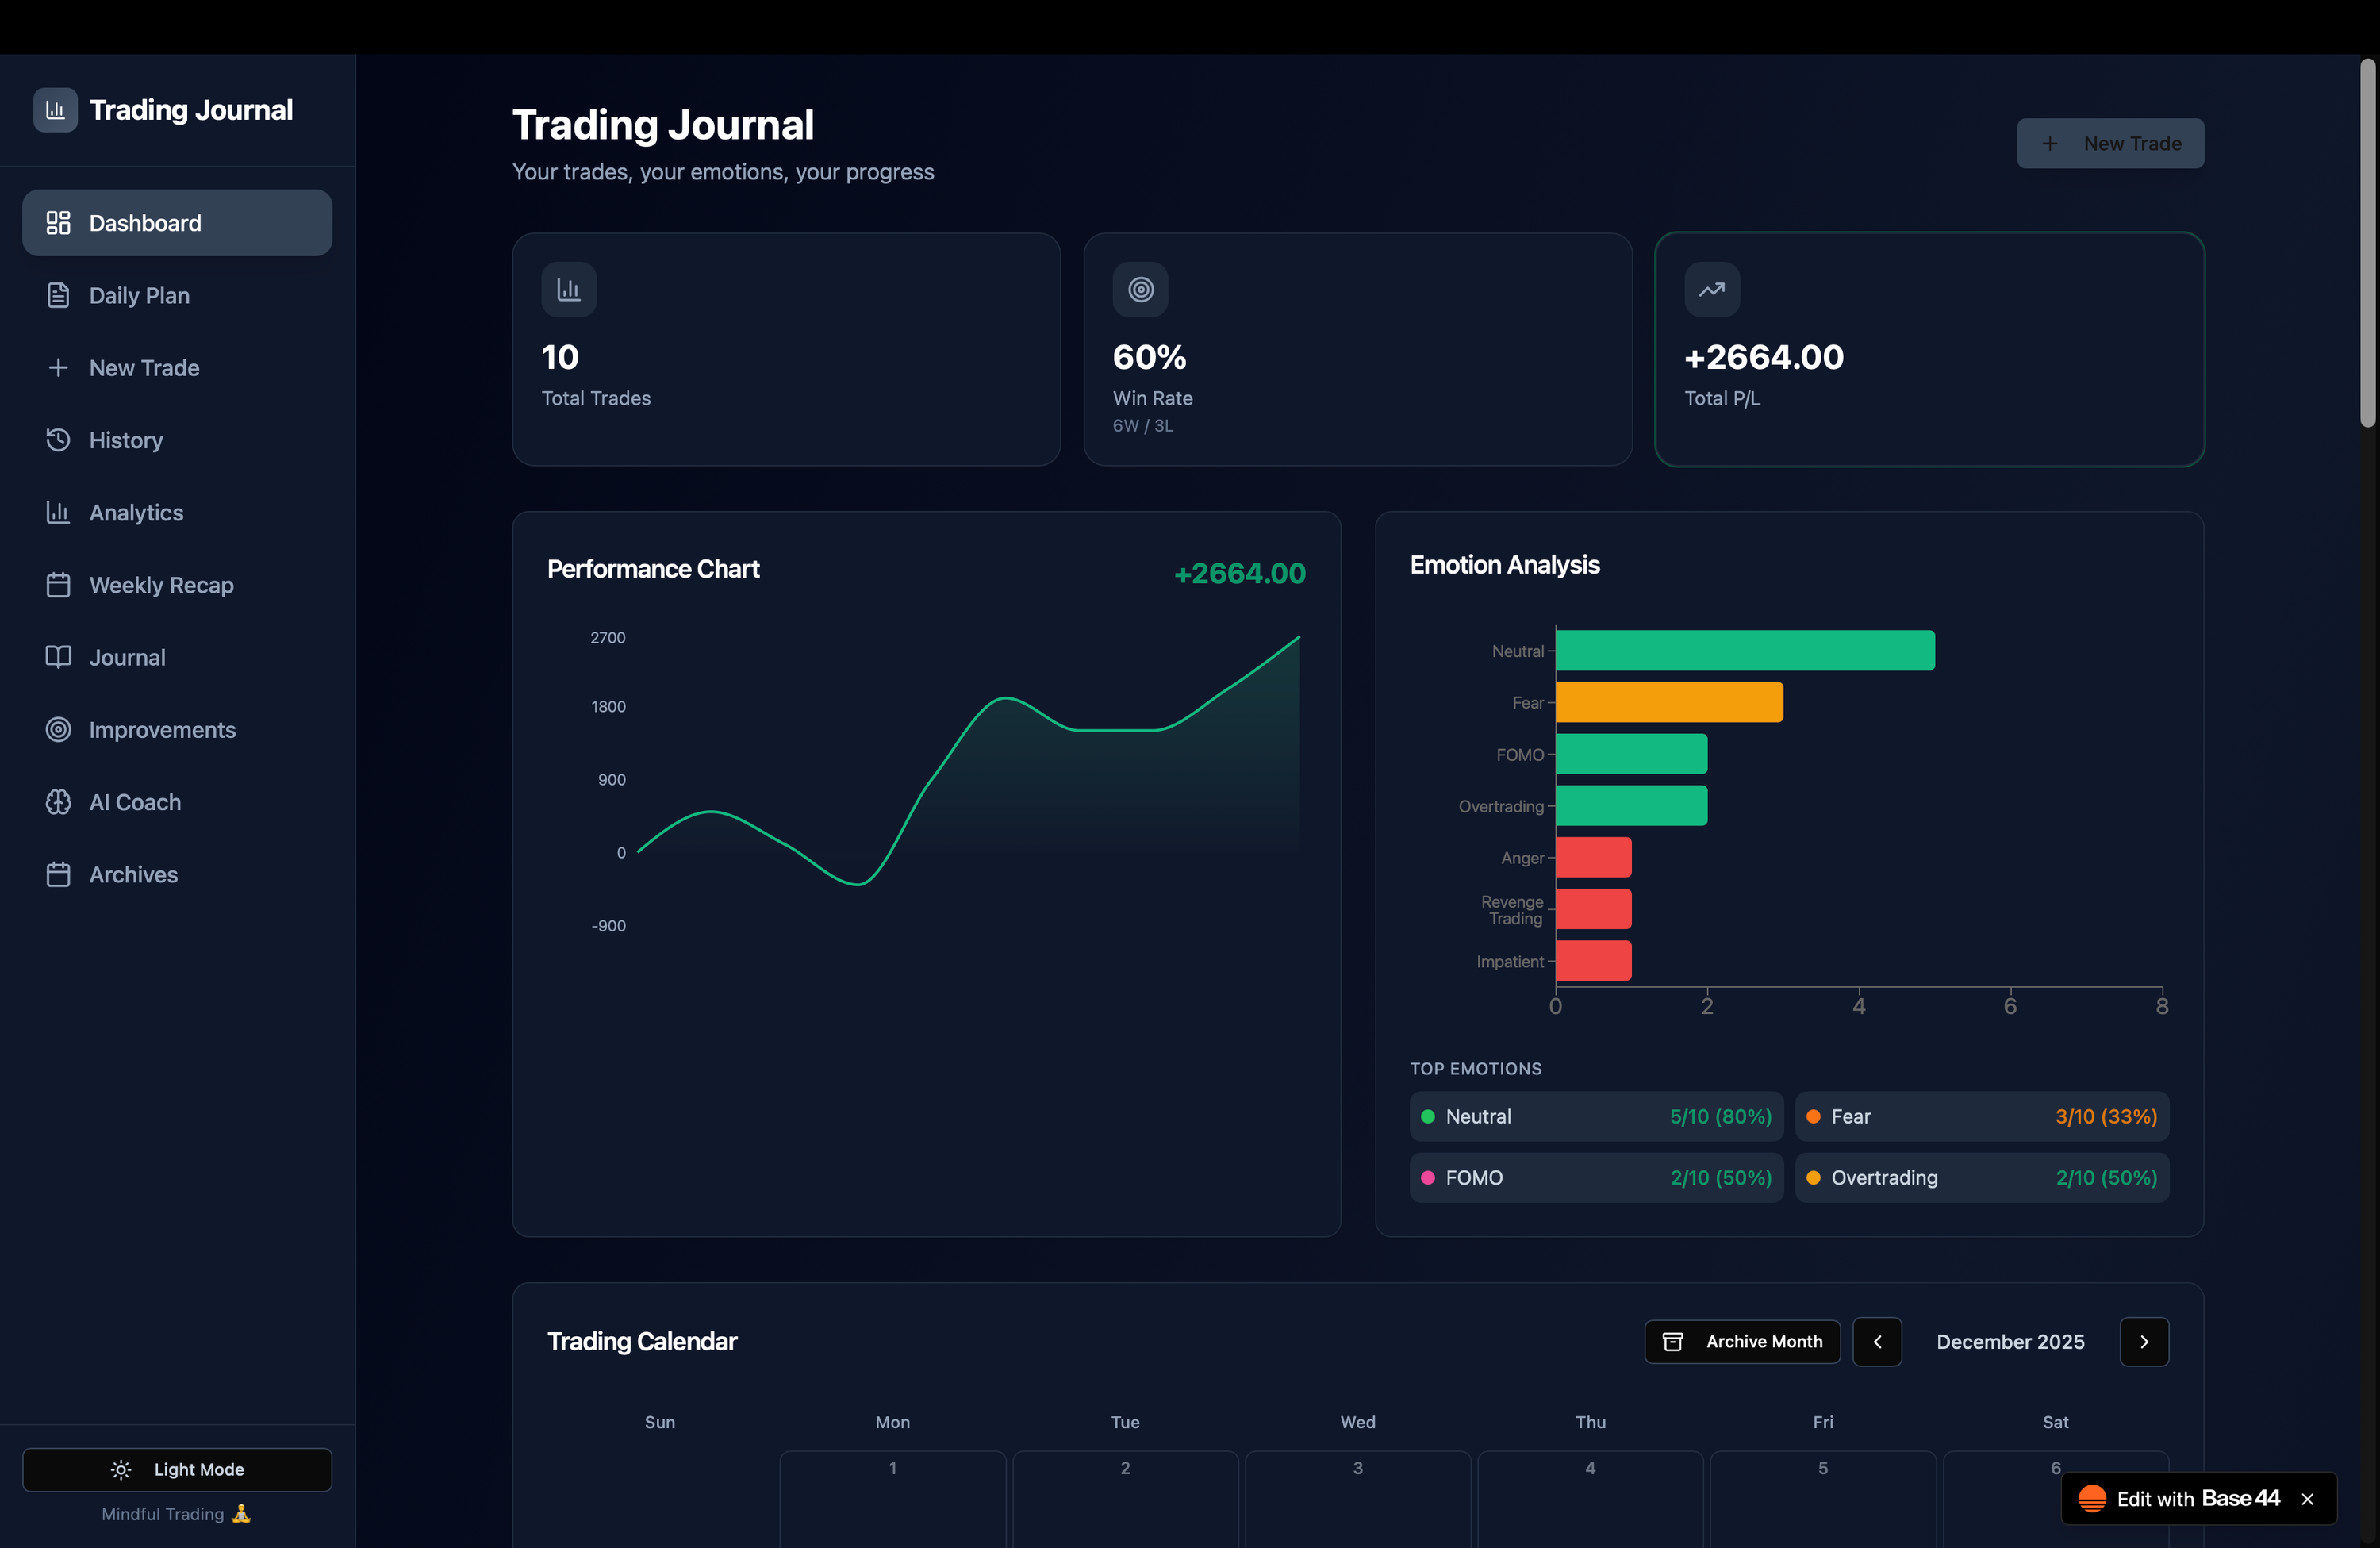Image resolution: width=2380 pixels, height=1548 pixels.
Task: Toggle Light Mode in the sidebar
Action: 177,1469
